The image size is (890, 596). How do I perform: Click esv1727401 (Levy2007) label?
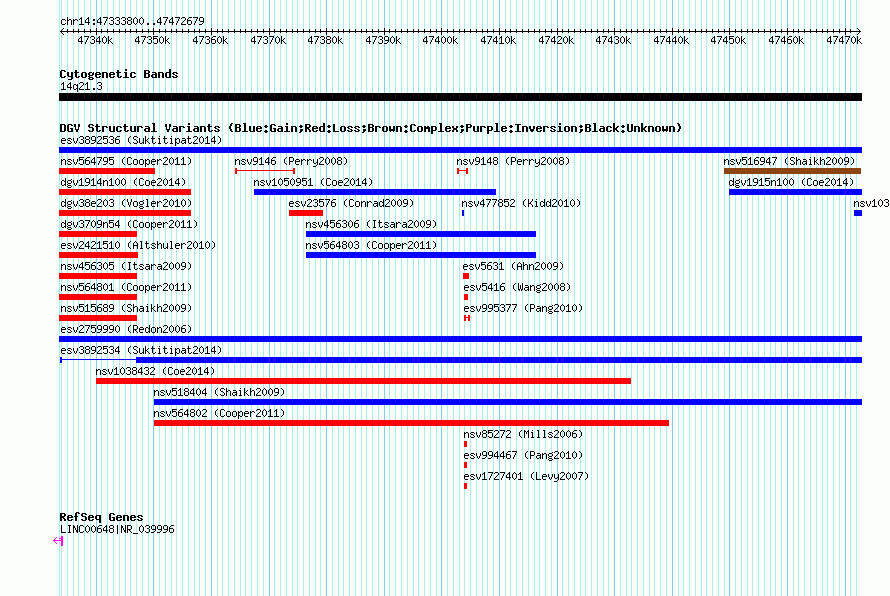point(526,476)
